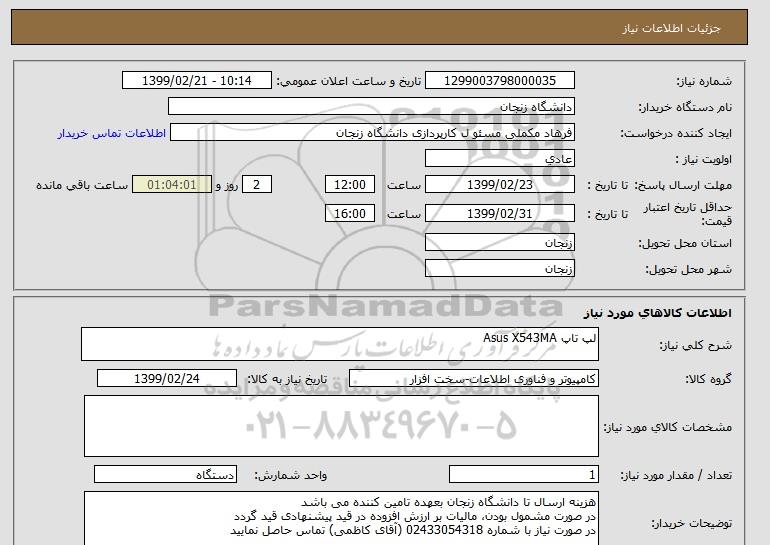770x545 pixels.
Task: Click the label استان محل تحویل
Action: coord(685,243)
